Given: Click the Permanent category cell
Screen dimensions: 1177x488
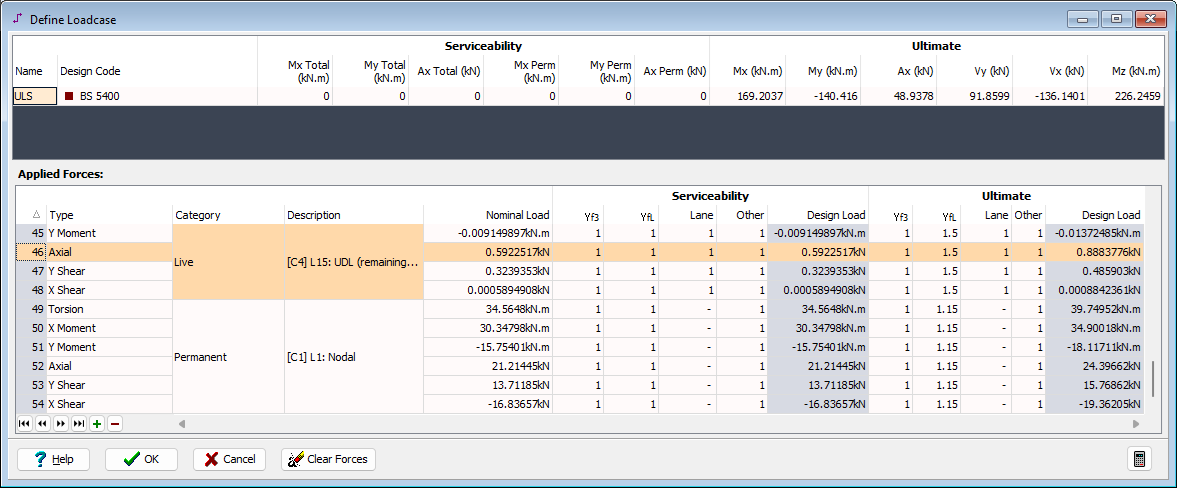Looking at the screenshot, I should [228, 357].
